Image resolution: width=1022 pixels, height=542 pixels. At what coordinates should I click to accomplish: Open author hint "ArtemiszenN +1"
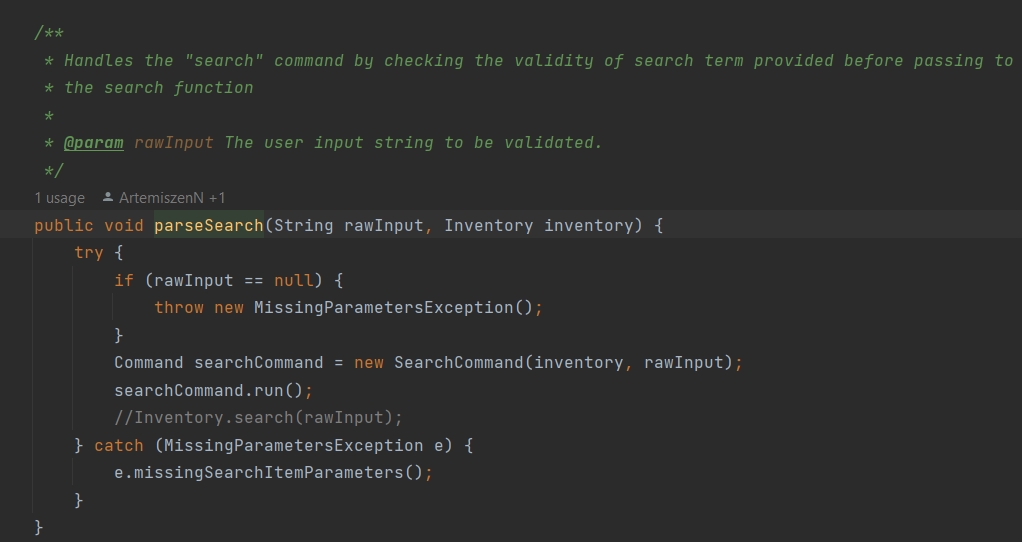[x=172, y=198]
